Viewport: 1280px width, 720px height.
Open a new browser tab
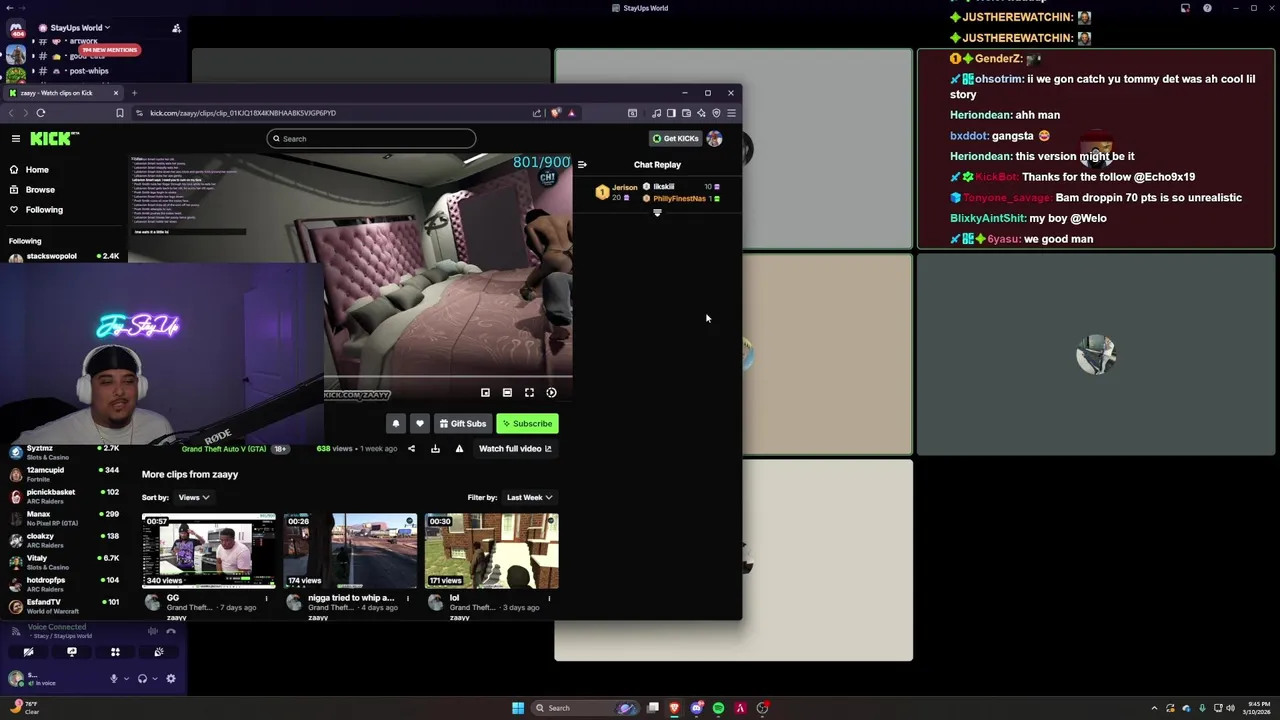pyautogui.click(x=134, y=93)
